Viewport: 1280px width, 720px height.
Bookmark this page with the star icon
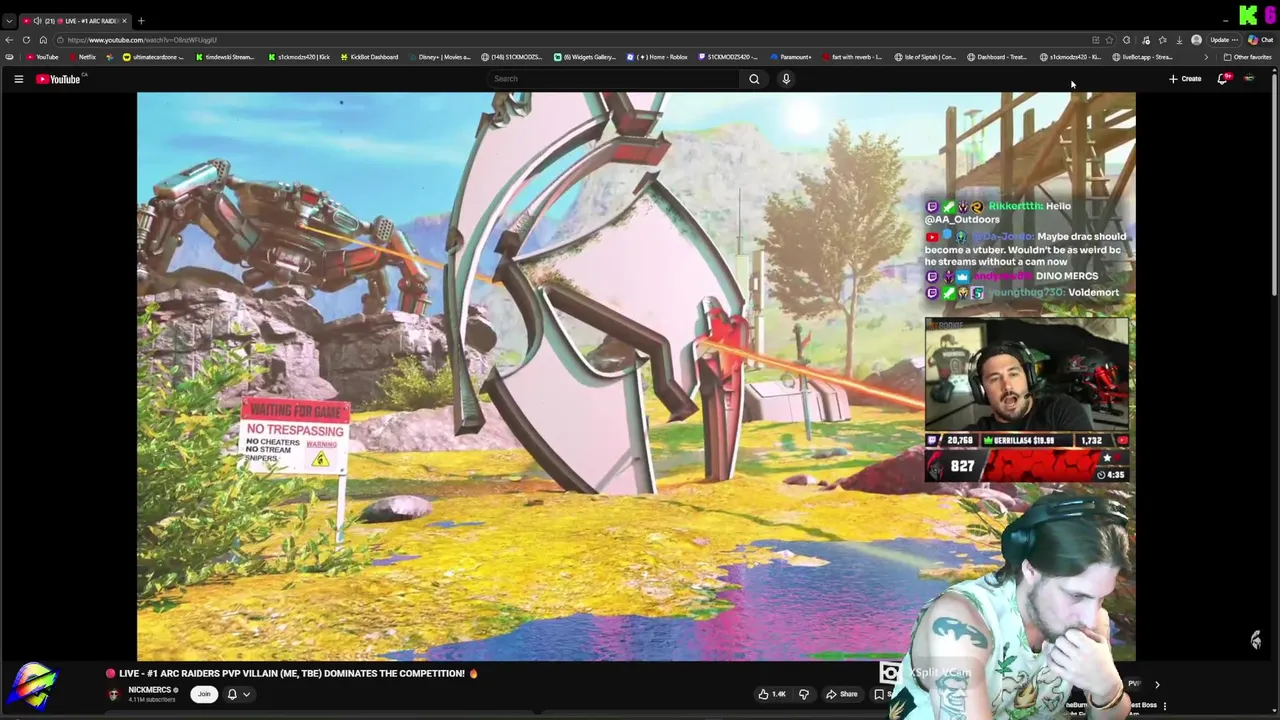[x=1109, y=40]
